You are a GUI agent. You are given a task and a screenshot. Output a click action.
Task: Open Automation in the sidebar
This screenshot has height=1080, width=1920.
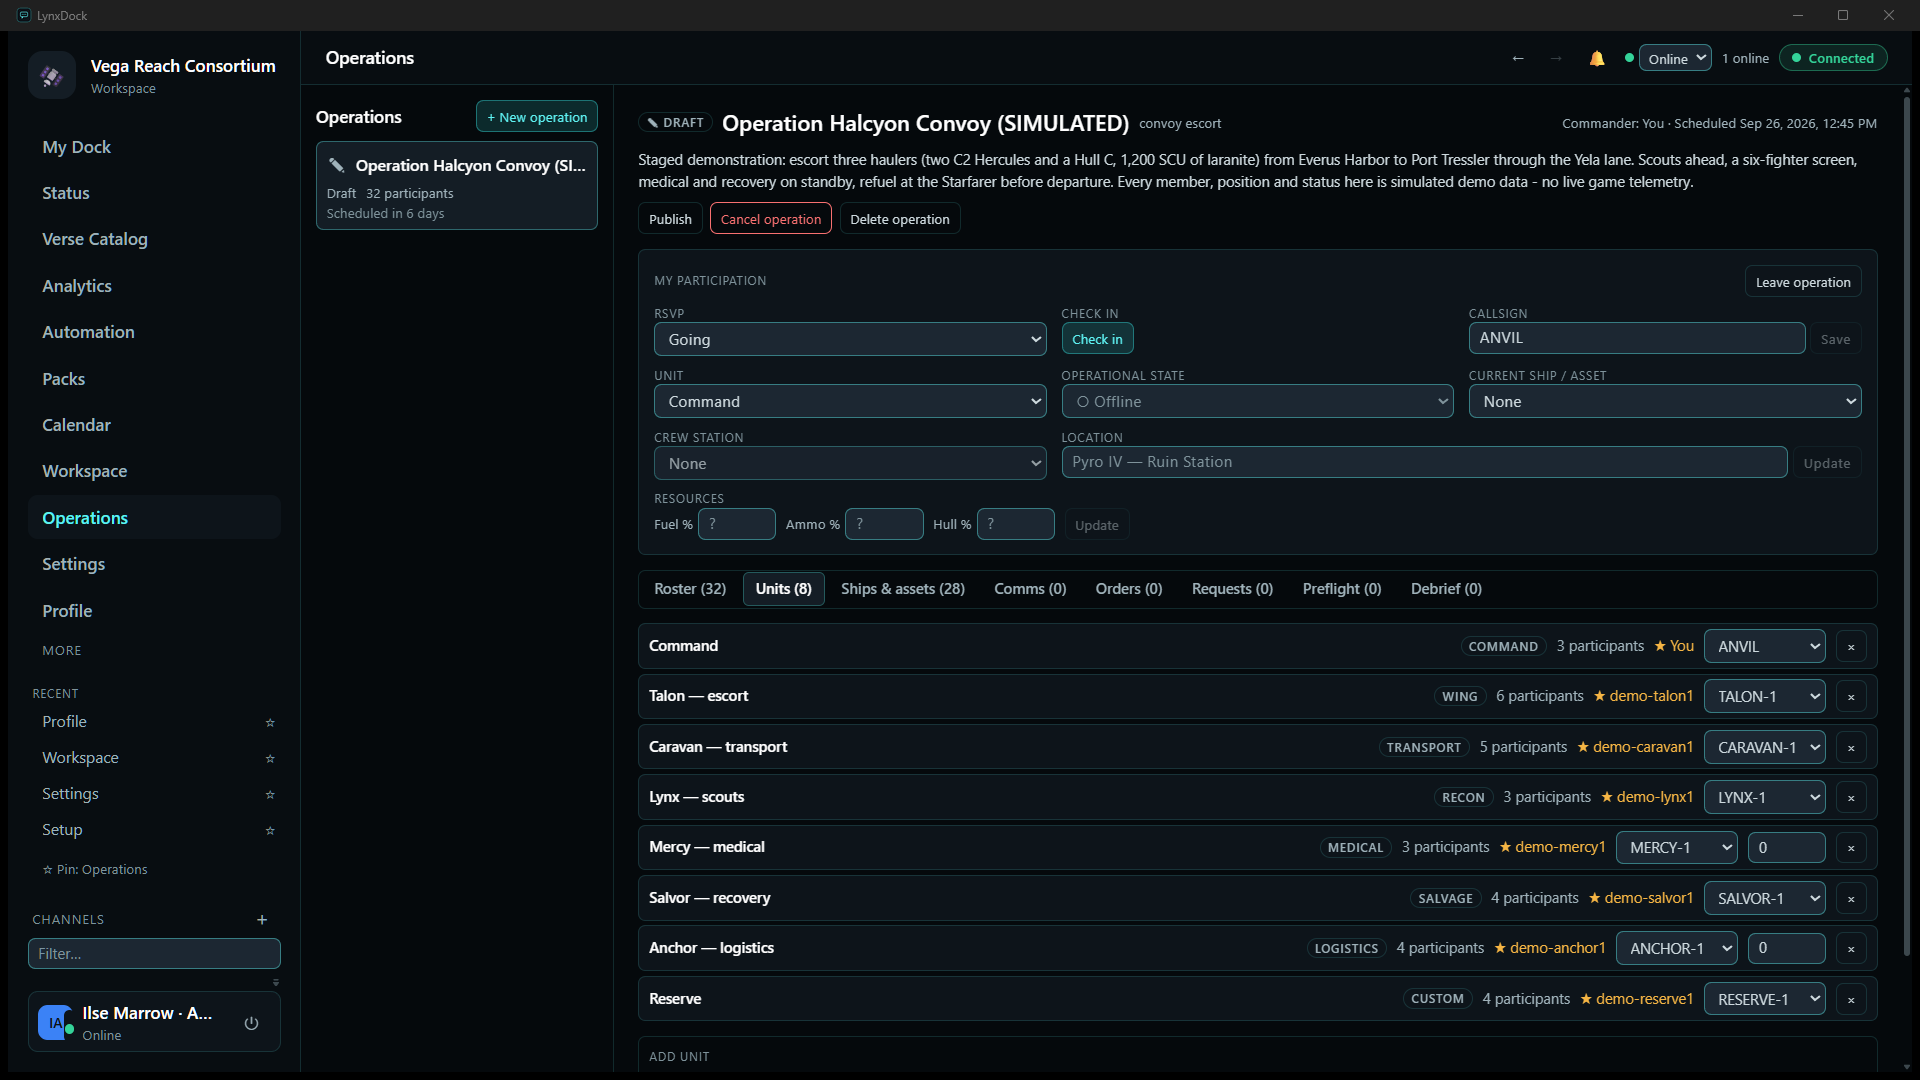[x=154, y=333]
